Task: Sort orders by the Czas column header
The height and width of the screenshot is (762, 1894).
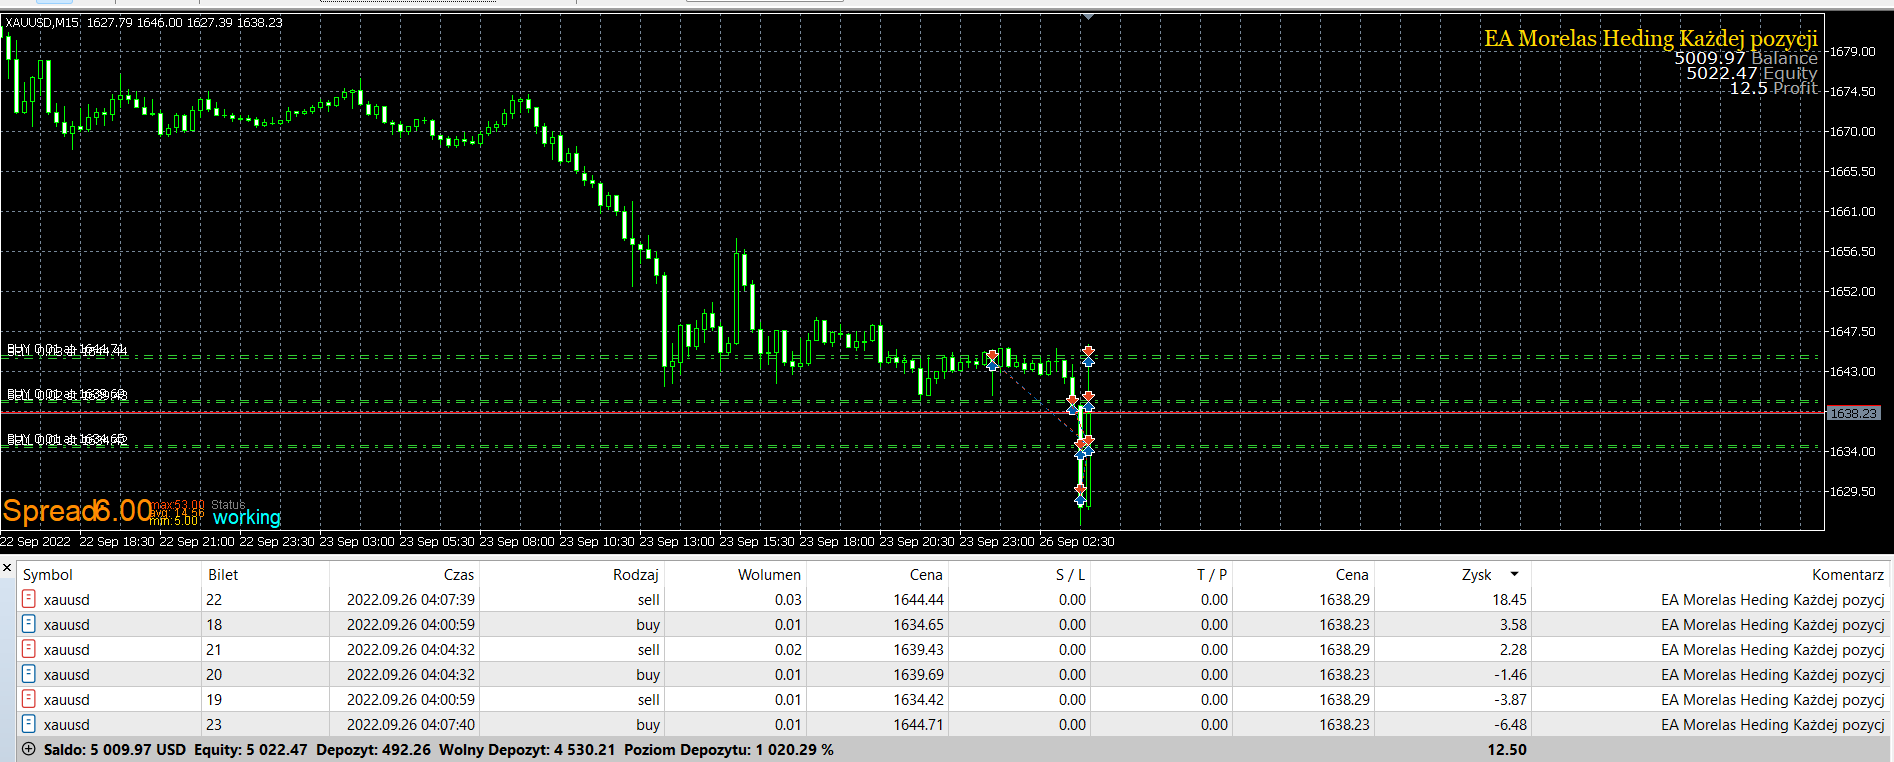Action: coord(459,574)
